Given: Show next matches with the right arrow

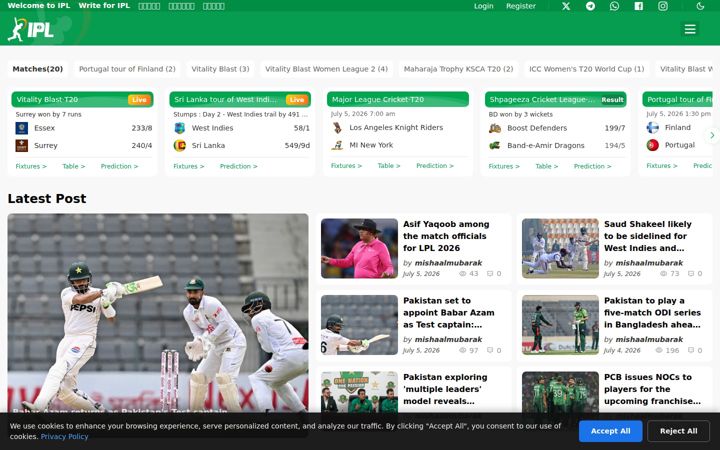Looking at the screenshot, I should [712, 135].
